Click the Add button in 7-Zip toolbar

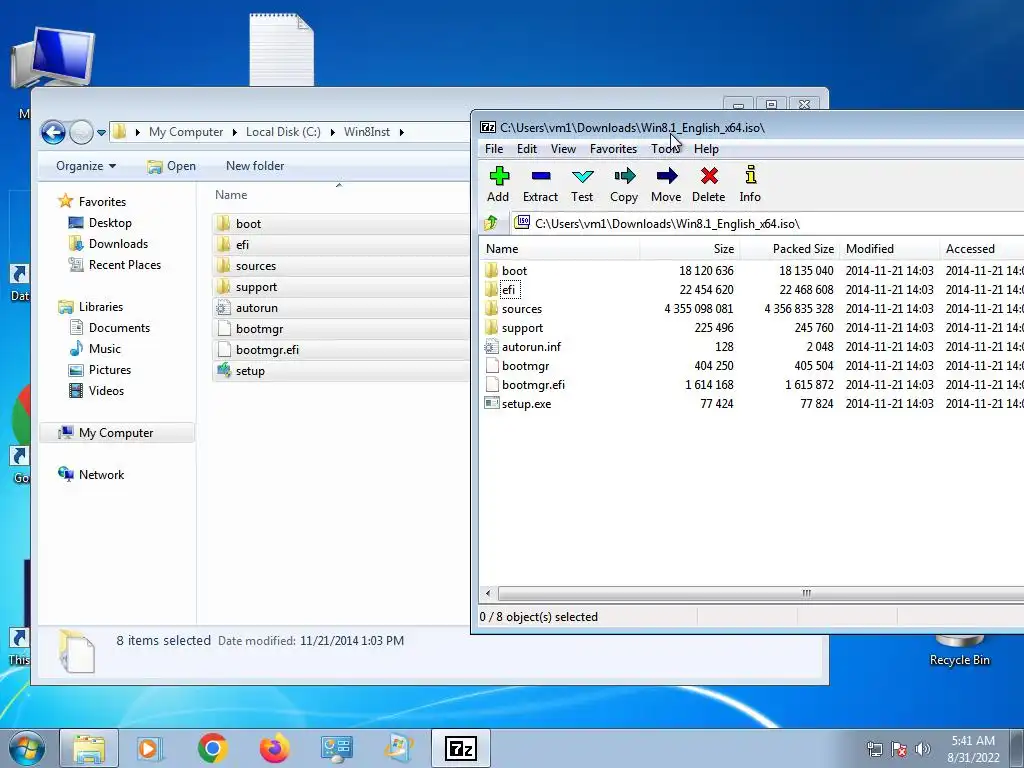click(x=498, y=184)
